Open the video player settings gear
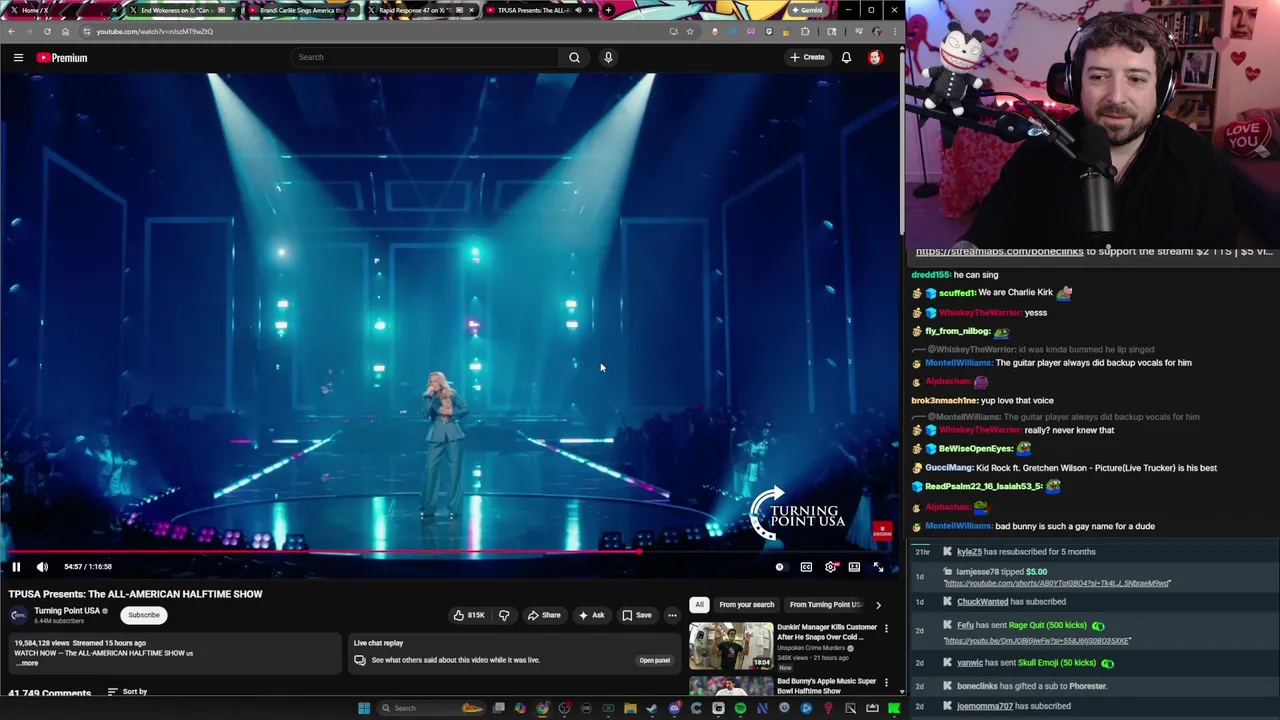 (830, 567)
